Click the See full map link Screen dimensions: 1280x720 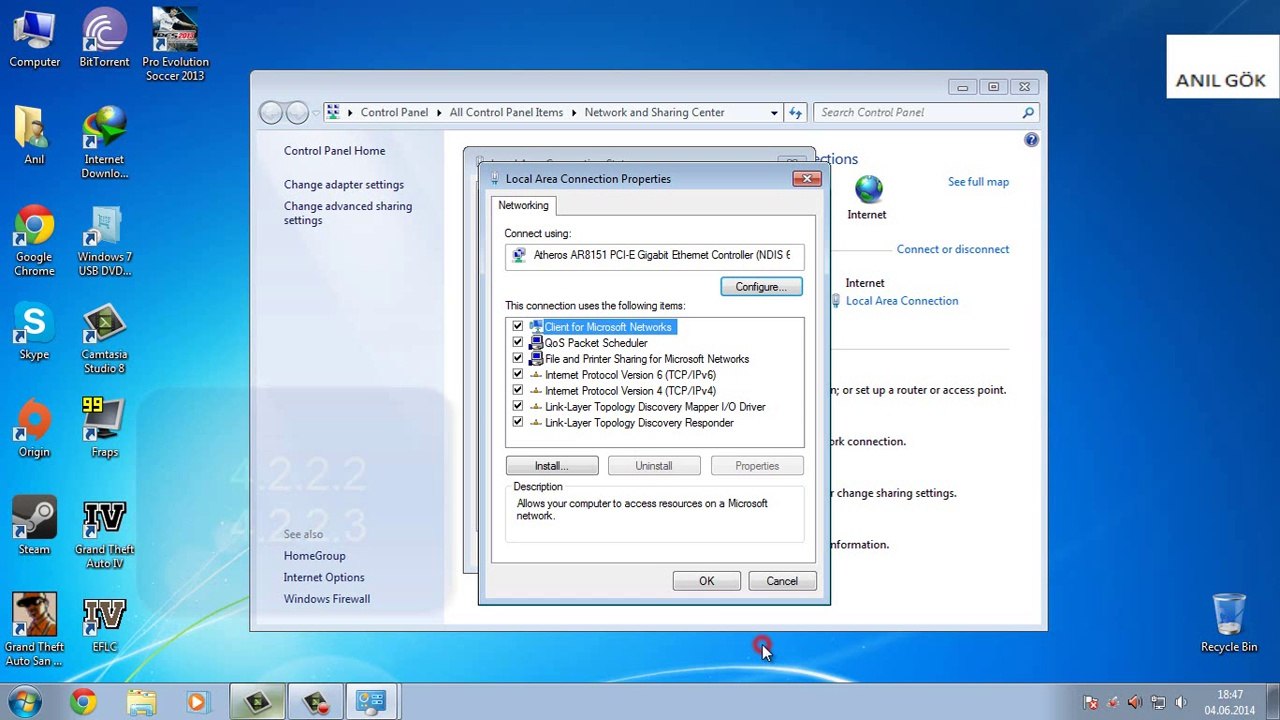point(978,182)
